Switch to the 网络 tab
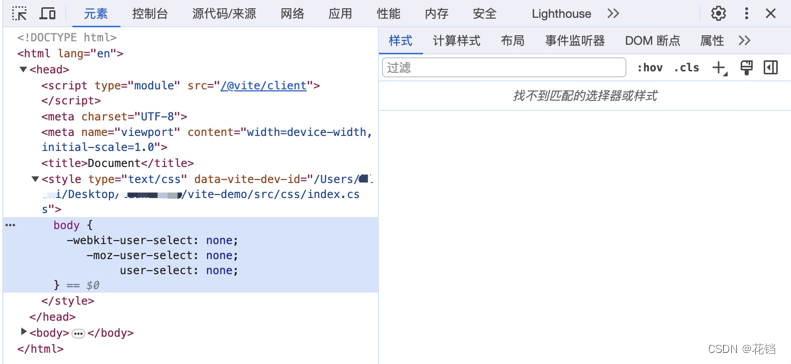The width and height of the screenshot is (791, 364). coord(293,14)
